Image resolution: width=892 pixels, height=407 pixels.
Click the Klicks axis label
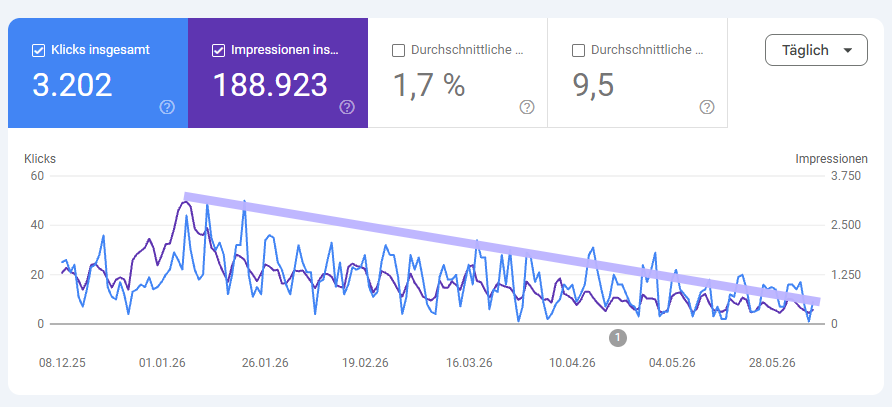click(x=40, y=159)
